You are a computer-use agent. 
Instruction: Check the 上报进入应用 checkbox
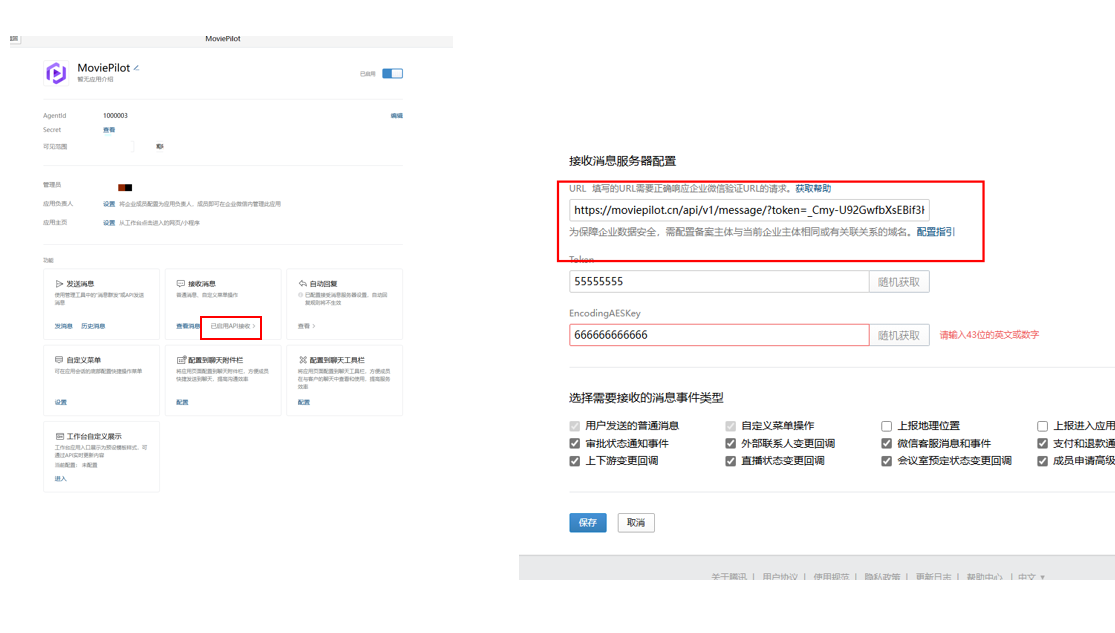click(1042, 426)
